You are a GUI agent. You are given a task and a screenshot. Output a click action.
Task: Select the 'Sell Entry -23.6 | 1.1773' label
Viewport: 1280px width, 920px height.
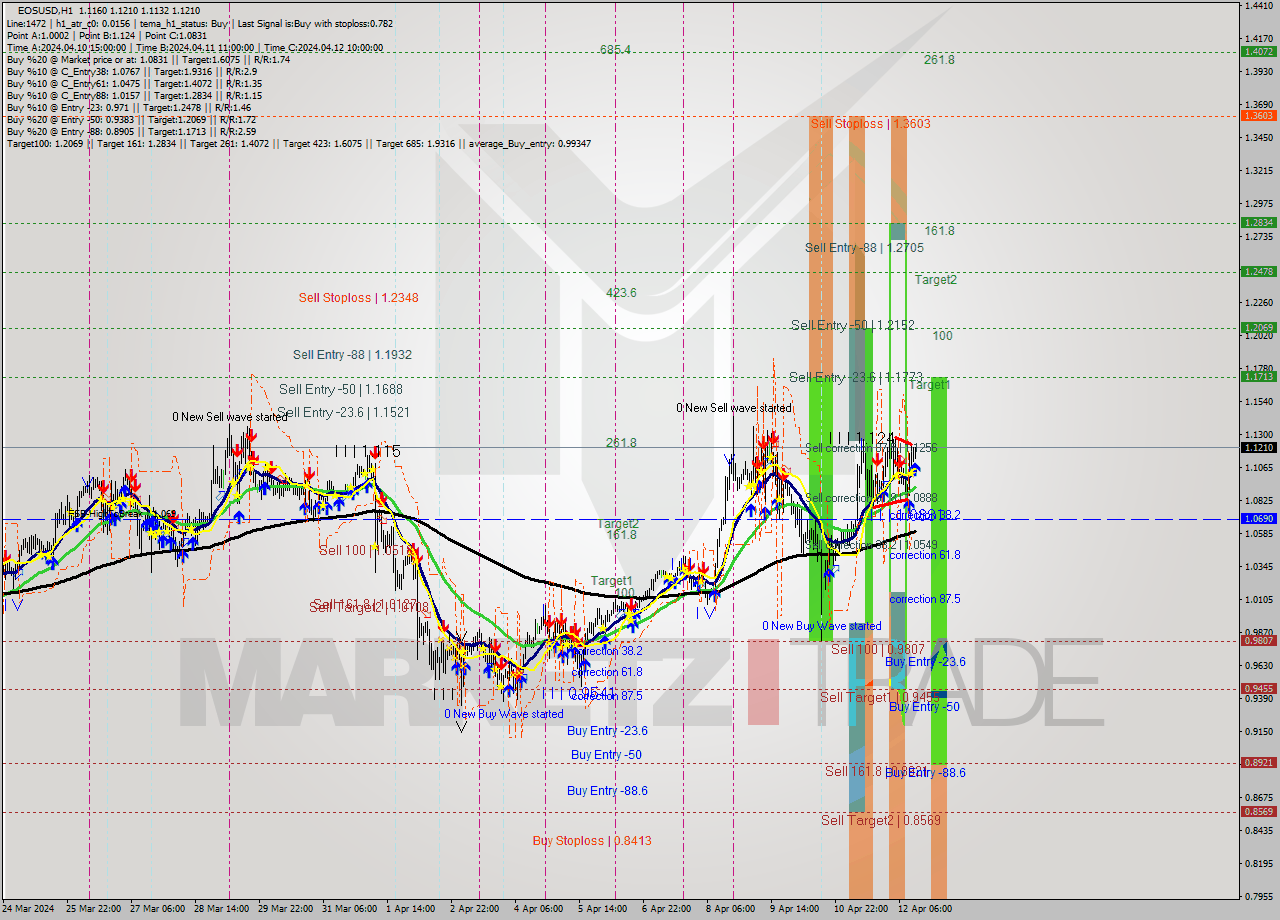tap(856, 378)
